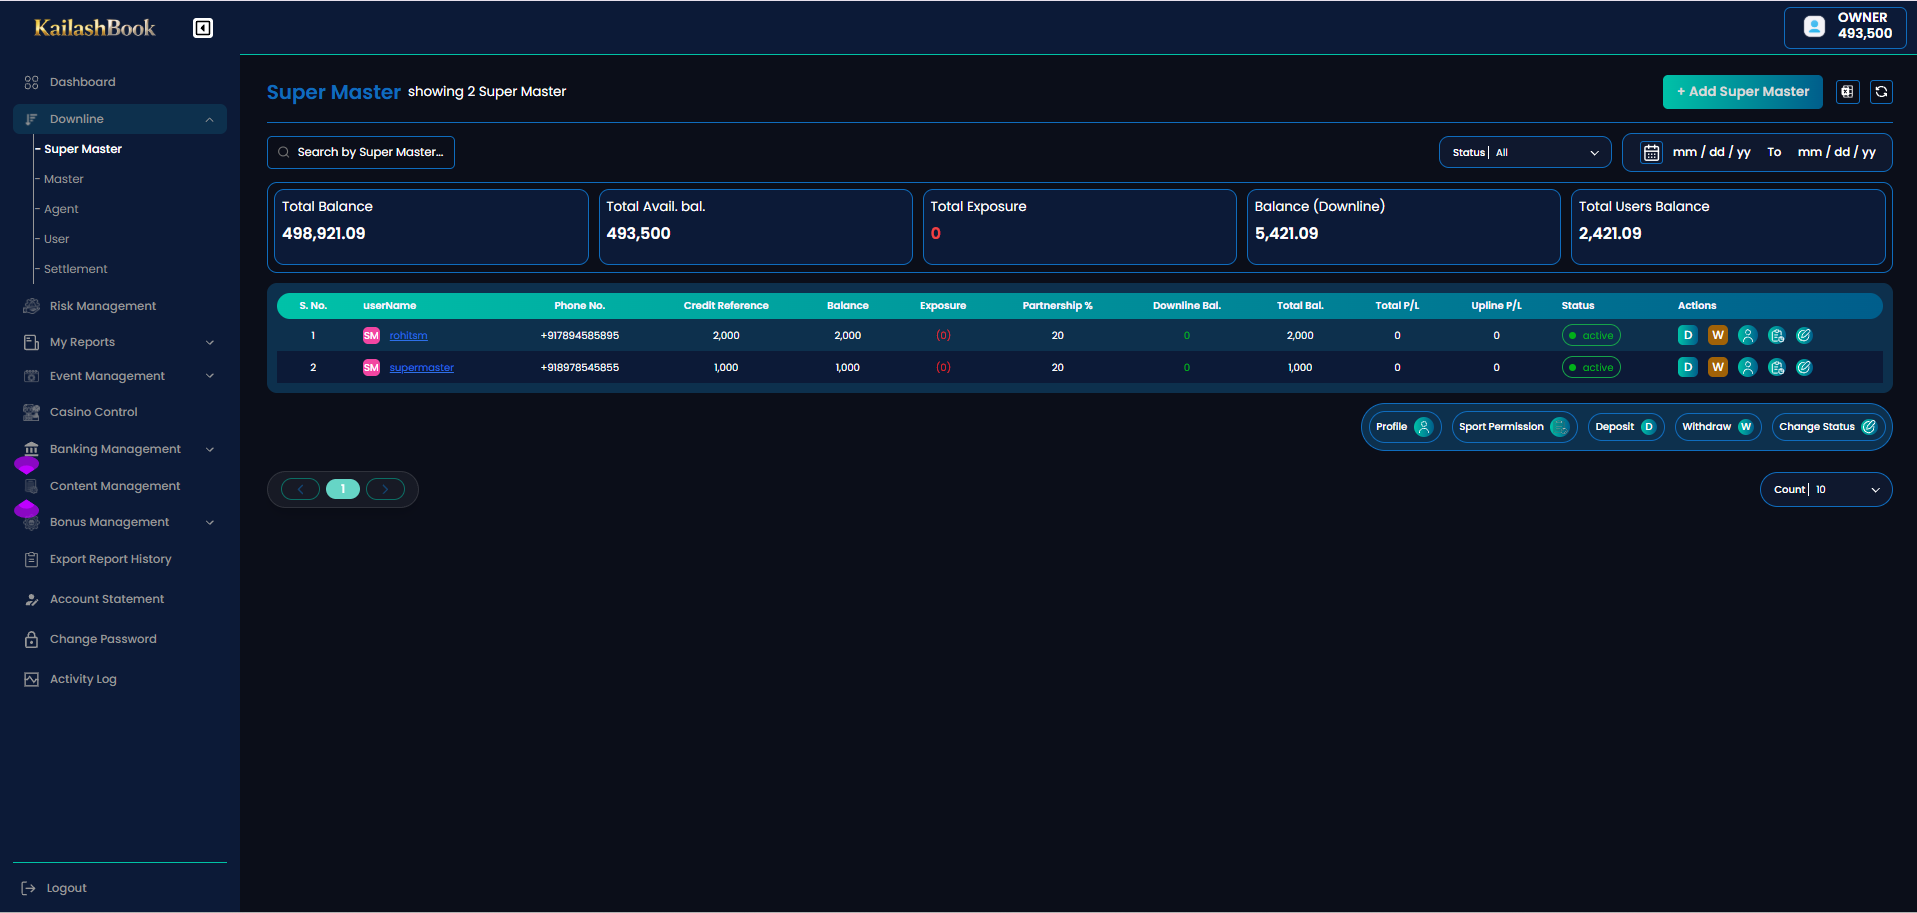Click the Deposit D icon for rohitsm
Image resolution: width=1917 pixels, height=913 pixels.
coord(1687,336)
